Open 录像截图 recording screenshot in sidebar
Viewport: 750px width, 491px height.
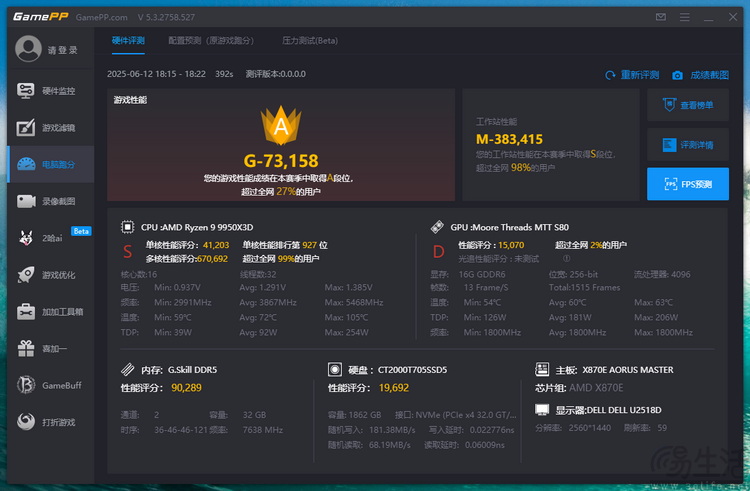[x=50, y=201]
